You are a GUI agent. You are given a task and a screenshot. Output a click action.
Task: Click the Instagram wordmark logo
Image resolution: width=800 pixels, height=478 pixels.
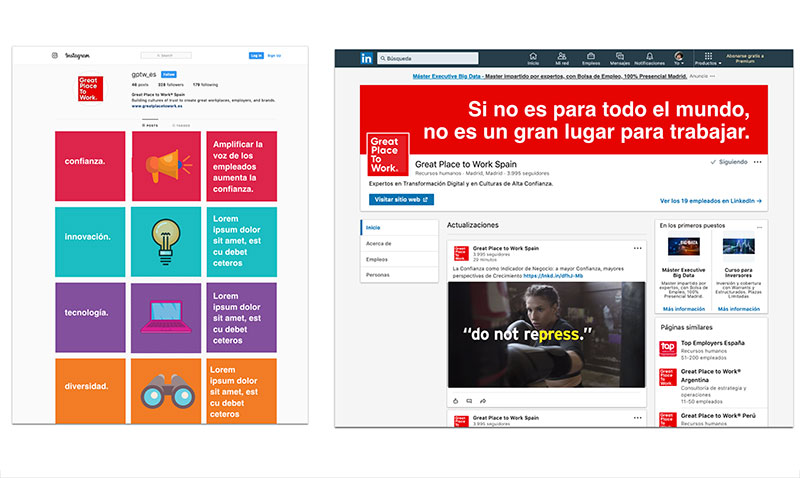click(78, 55)
